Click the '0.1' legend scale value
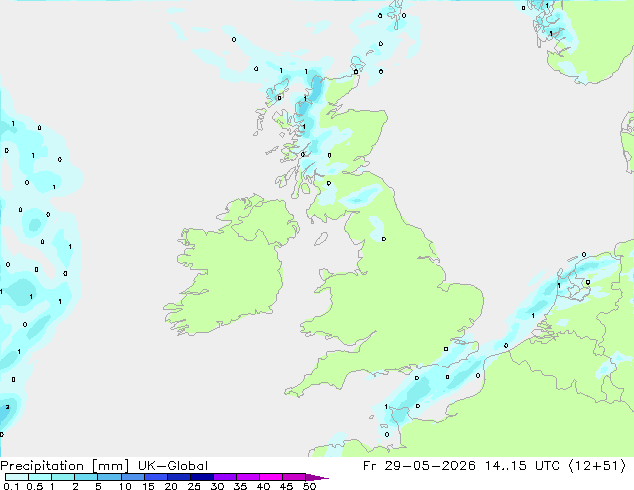634x490 pixels. click(11, 486)
